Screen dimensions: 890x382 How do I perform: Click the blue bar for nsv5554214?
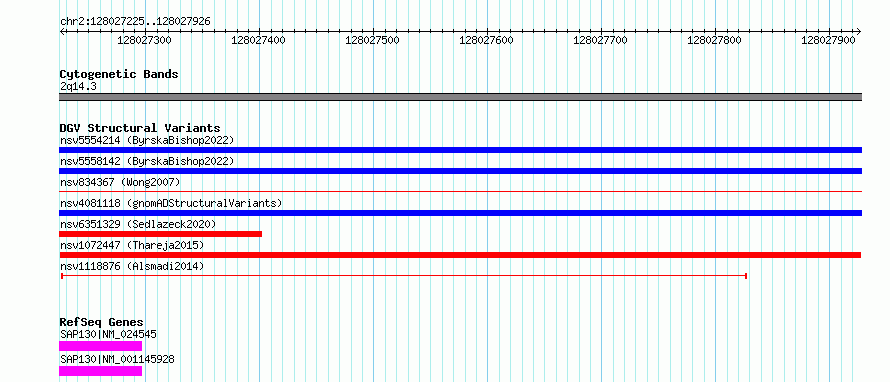(x=460, y=150)
